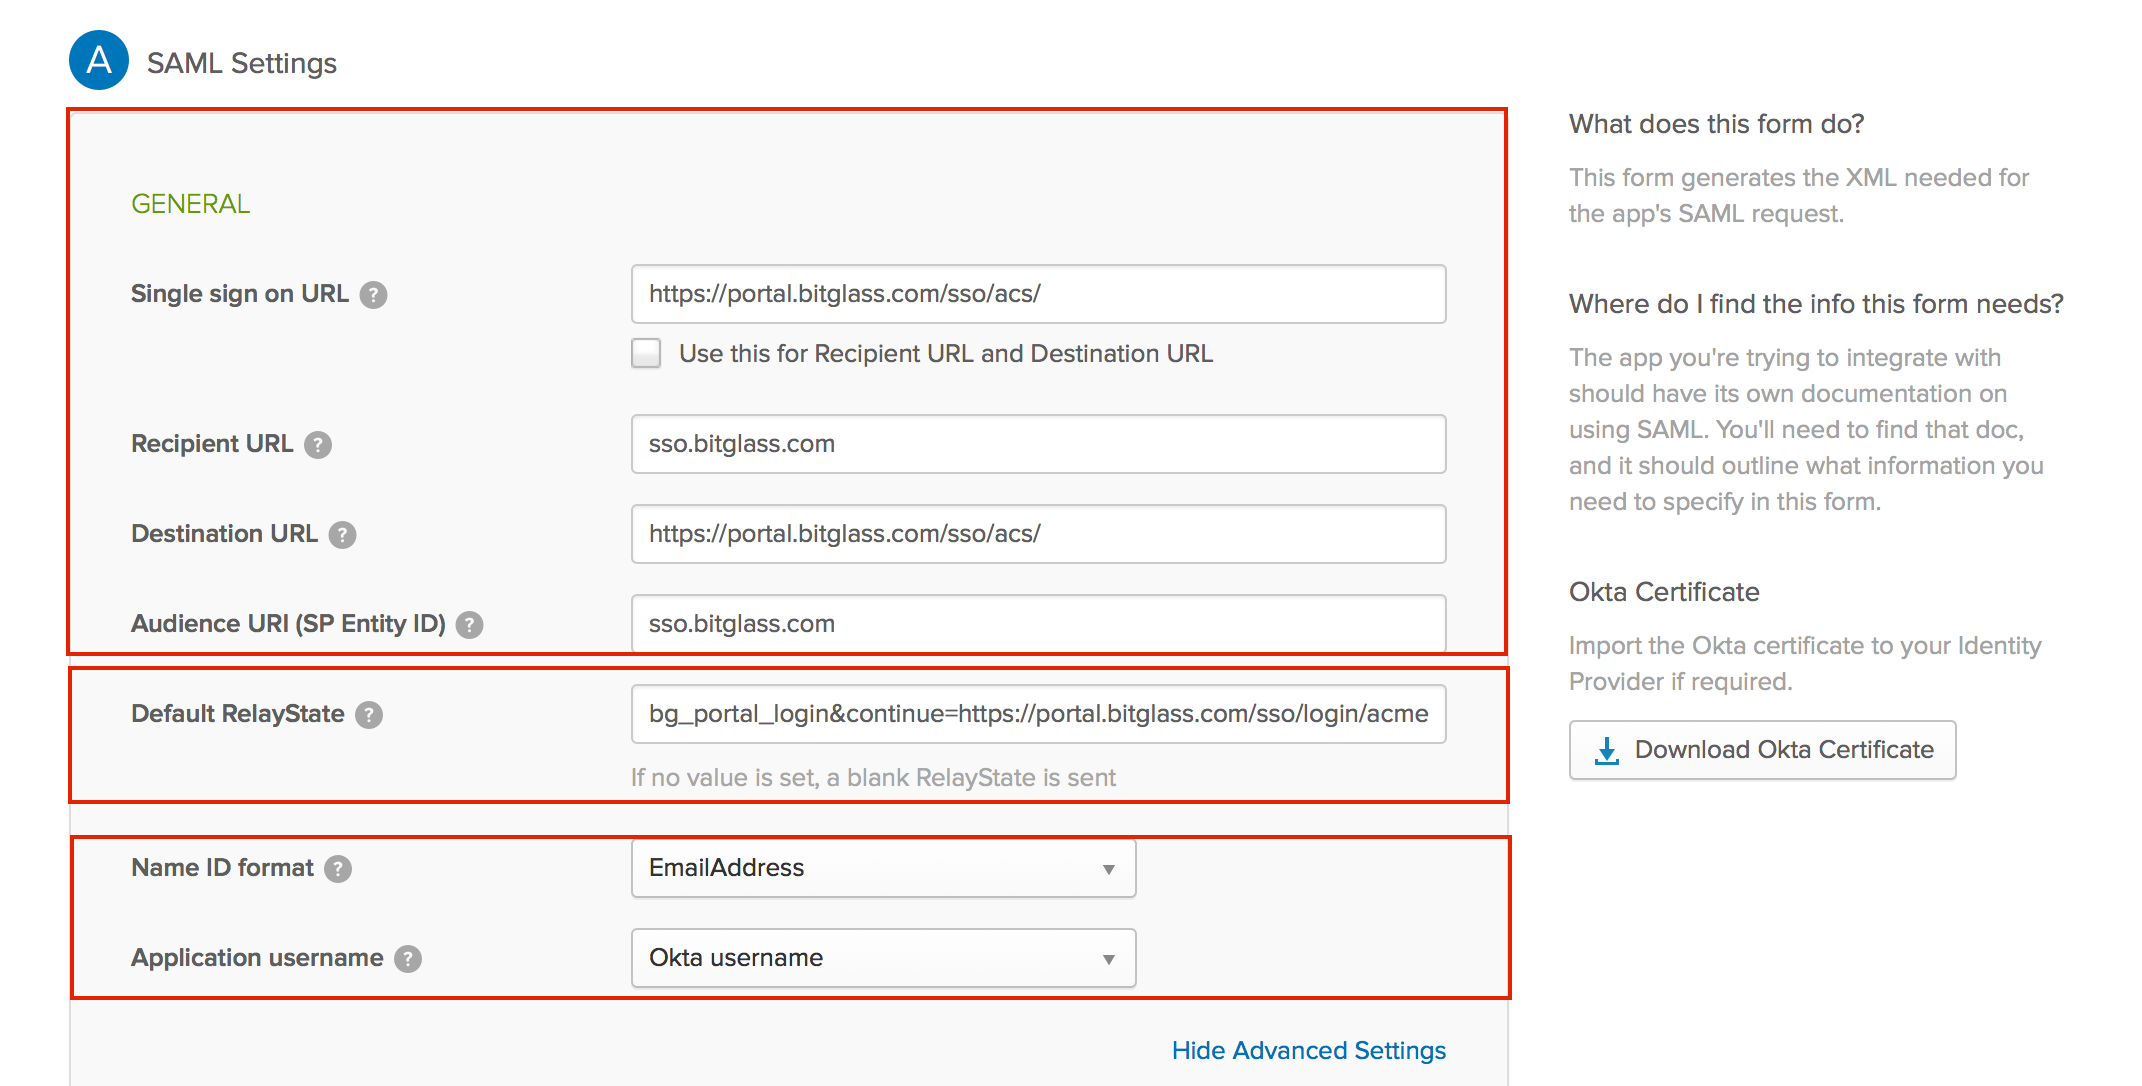Focus the Single sign on URL field
The height and width of the screenshot is (1086, 2142).
pos(1039,294)
